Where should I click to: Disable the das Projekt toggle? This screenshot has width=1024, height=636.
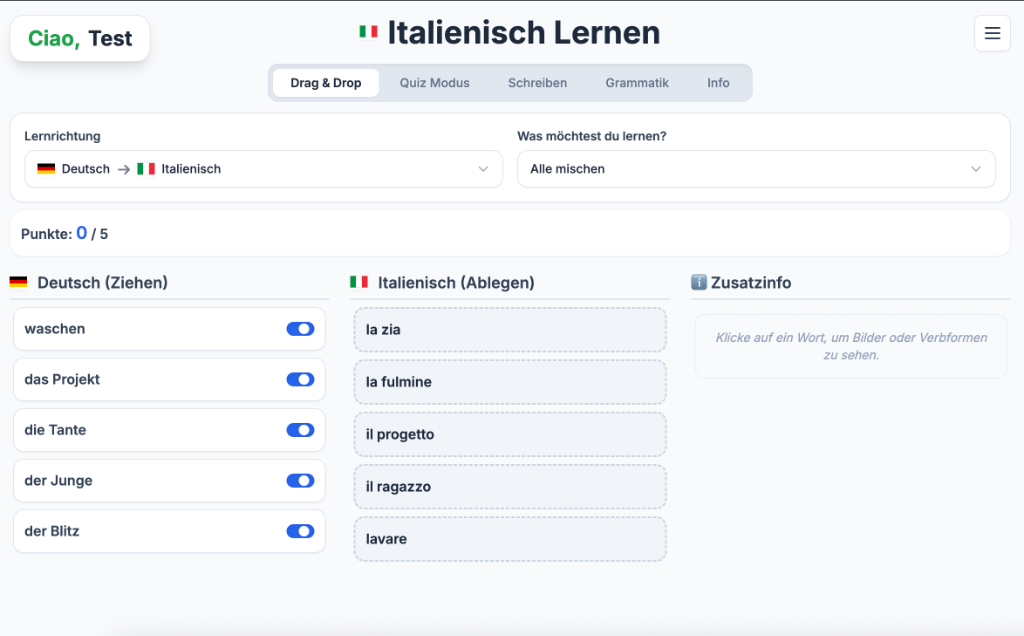[x=300, y=380]
